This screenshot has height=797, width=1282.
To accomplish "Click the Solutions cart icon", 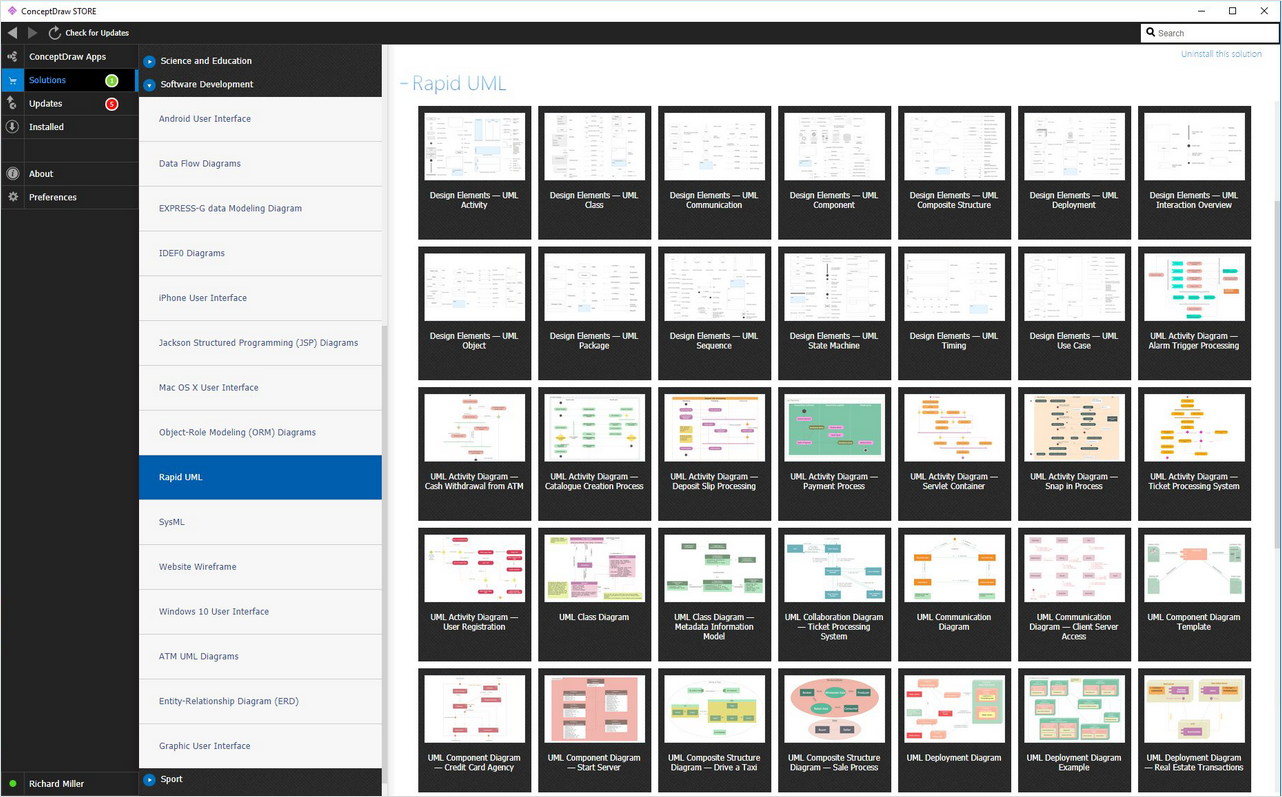I will click(x=12, y=80).
